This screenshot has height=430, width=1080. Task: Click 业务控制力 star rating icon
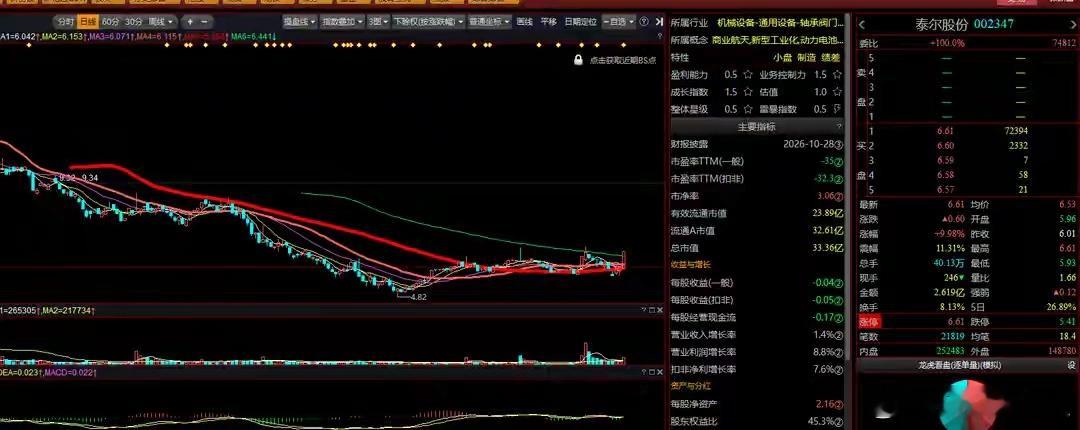pos(837,74)
